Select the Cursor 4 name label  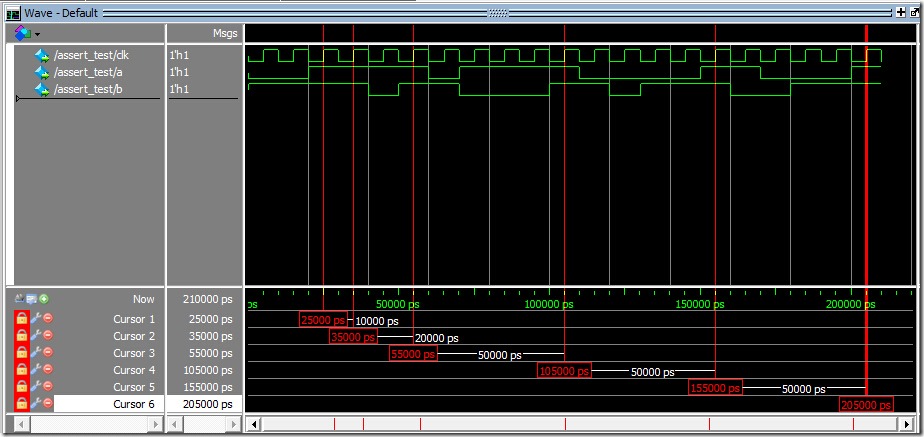click(x=134, y=370)
